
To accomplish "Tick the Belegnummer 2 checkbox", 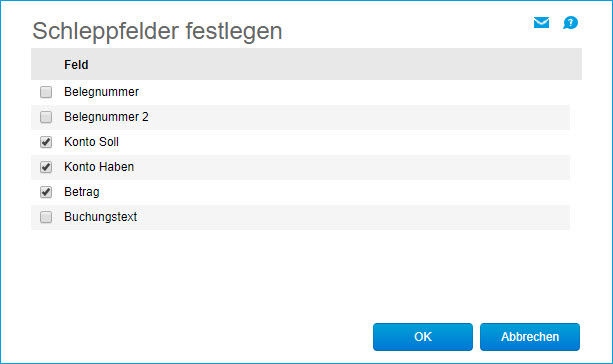I will [x=46, y=117].
